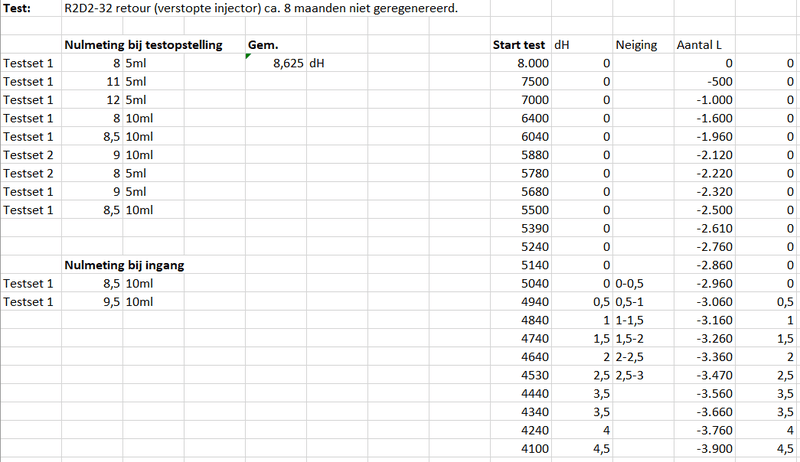Select the Start test value 4240
Screen dimensions: 800x462
pyautogui.click(x=535, y=430)
